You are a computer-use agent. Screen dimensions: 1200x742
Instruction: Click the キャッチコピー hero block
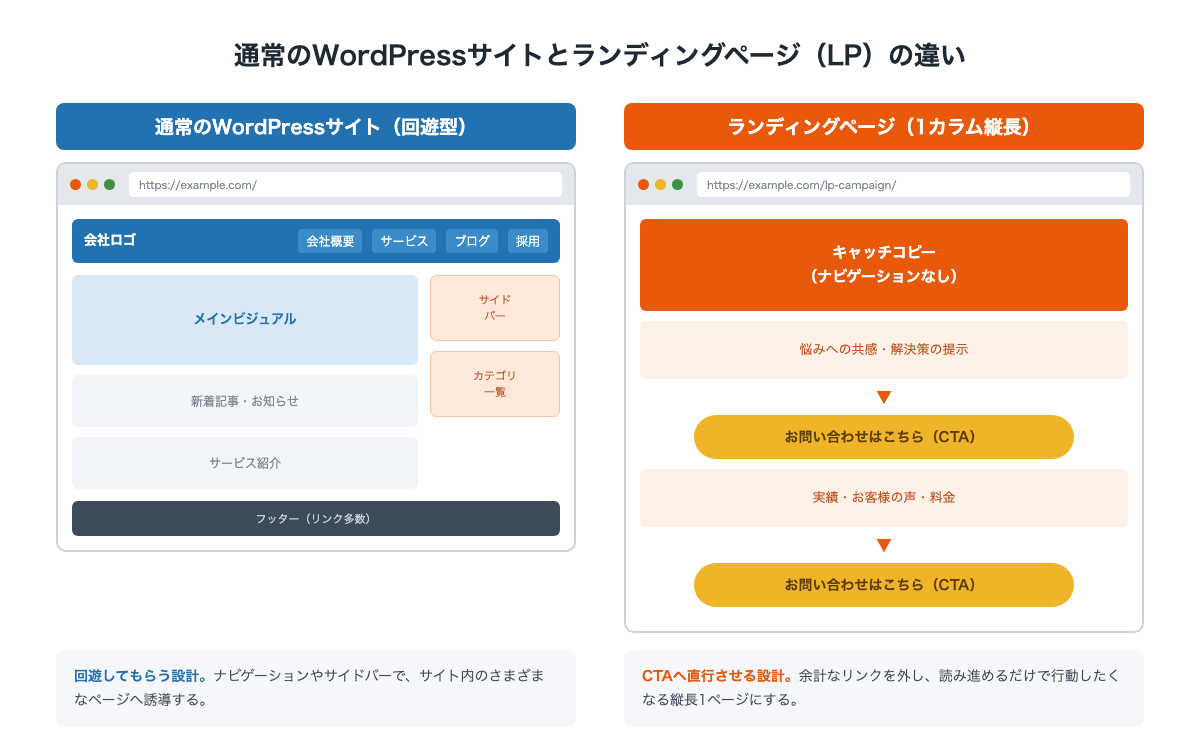pos(884,265)
